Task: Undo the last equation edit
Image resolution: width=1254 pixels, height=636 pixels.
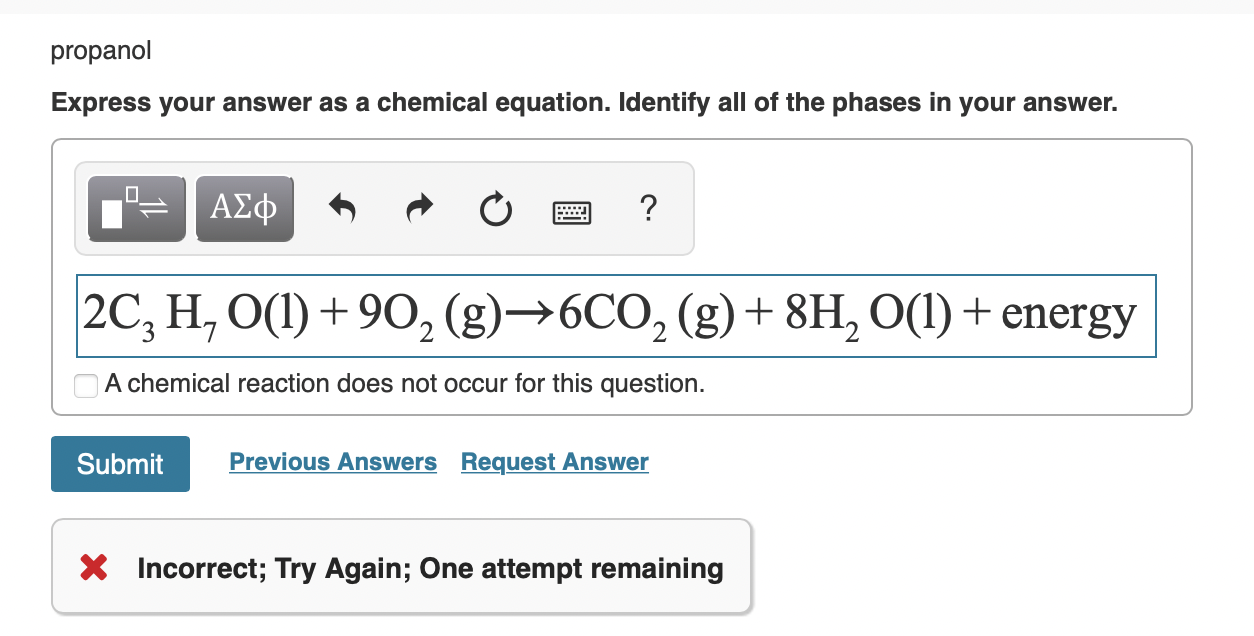Action: click(342, 207)
